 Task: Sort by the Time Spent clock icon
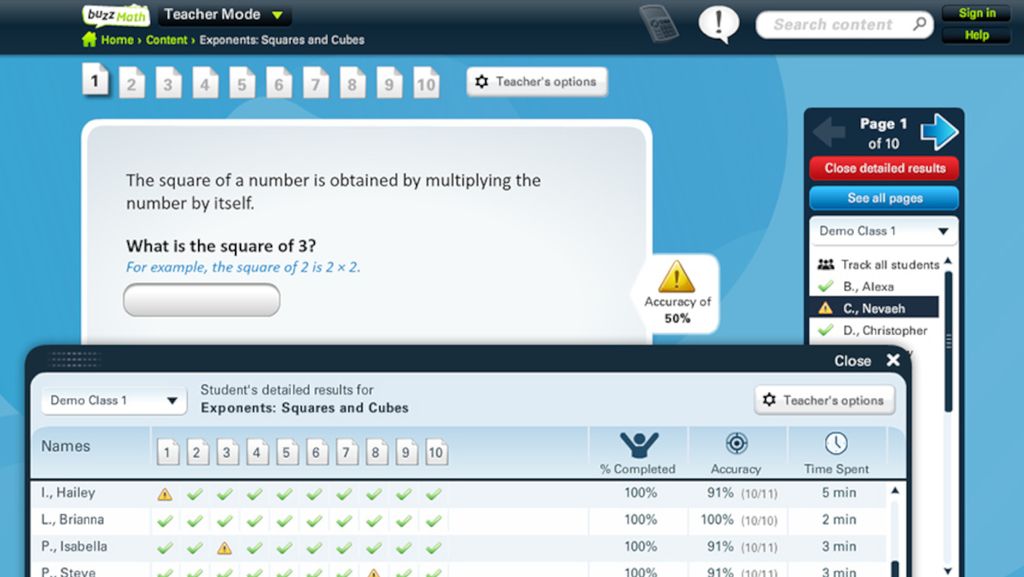[x=836, y=443]
